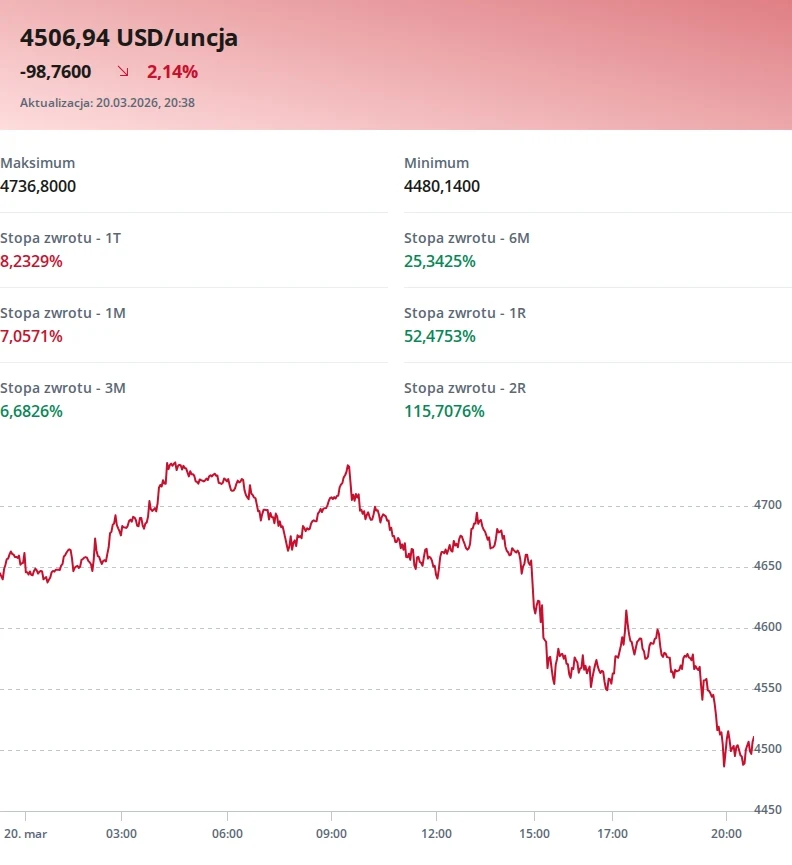Click the red downward trend arrow icon
This screenshot has width=792, height=865.
[123, 71]
